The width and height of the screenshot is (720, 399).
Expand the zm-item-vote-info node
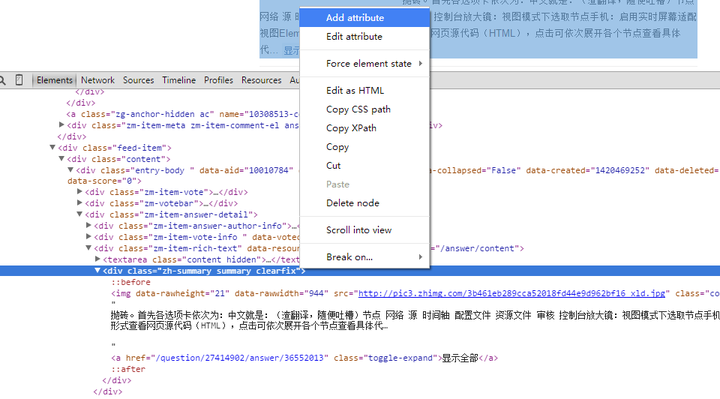pos(89,236)
